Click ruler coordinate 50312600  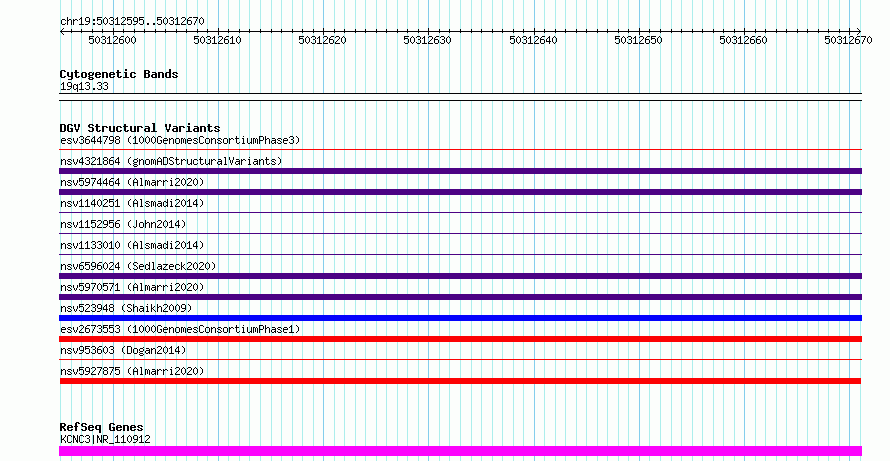tap(112, 40)
